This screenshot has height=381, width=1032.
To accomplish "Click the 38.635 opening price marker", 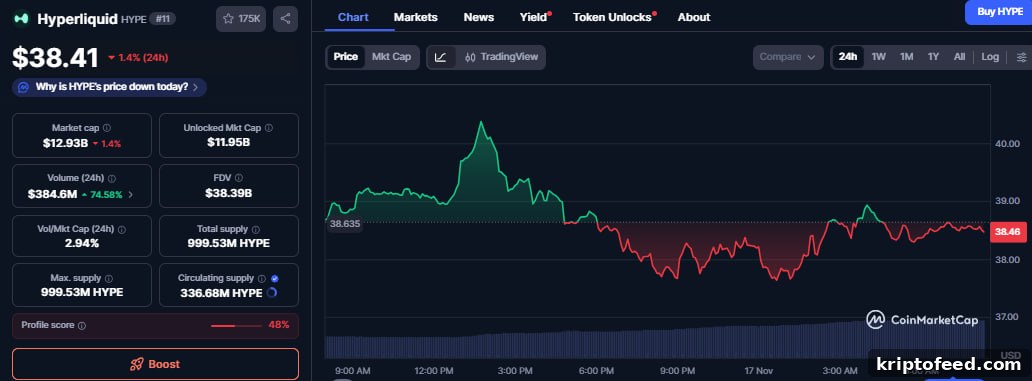I will tap(345, 224).
